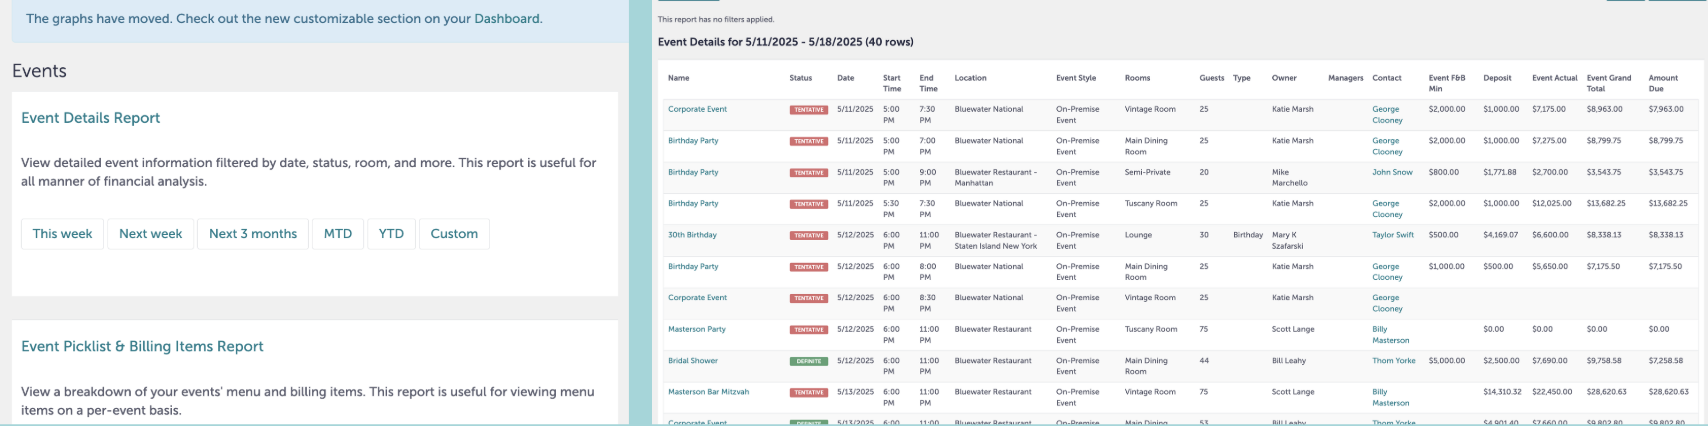
Task: Open the Masterson Bar Mitzvah event
Action: 708,392
